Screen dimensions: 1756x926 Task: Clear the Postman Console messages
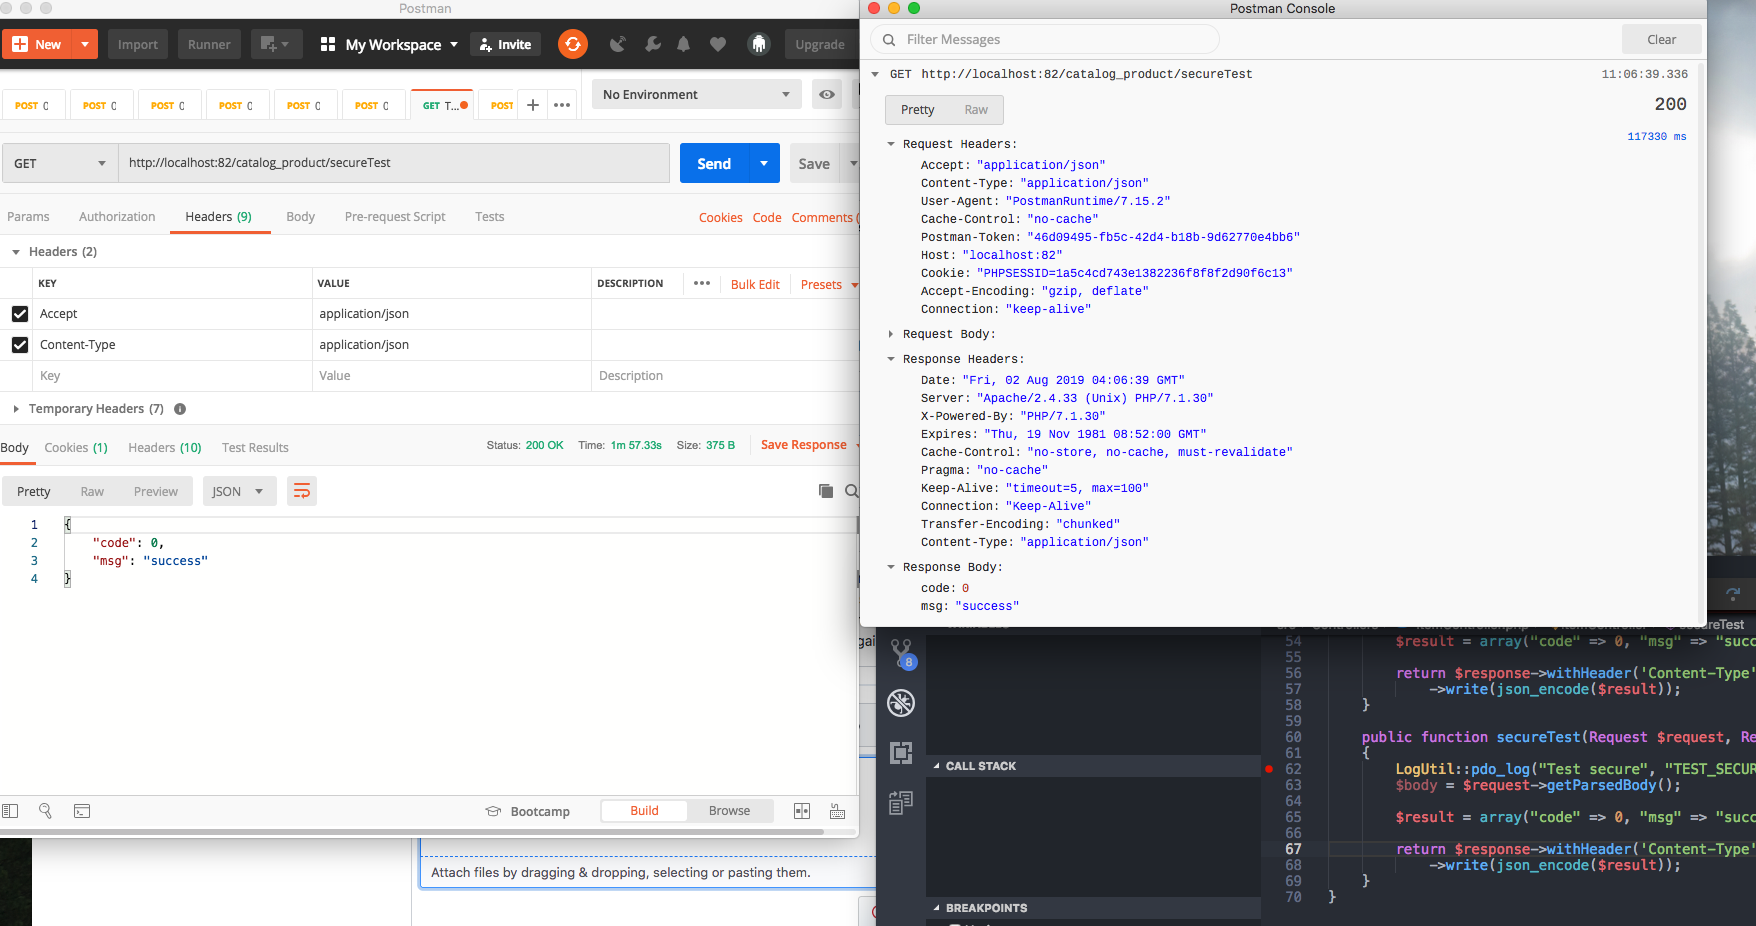pyautogui.click(x=1661, y=39)
